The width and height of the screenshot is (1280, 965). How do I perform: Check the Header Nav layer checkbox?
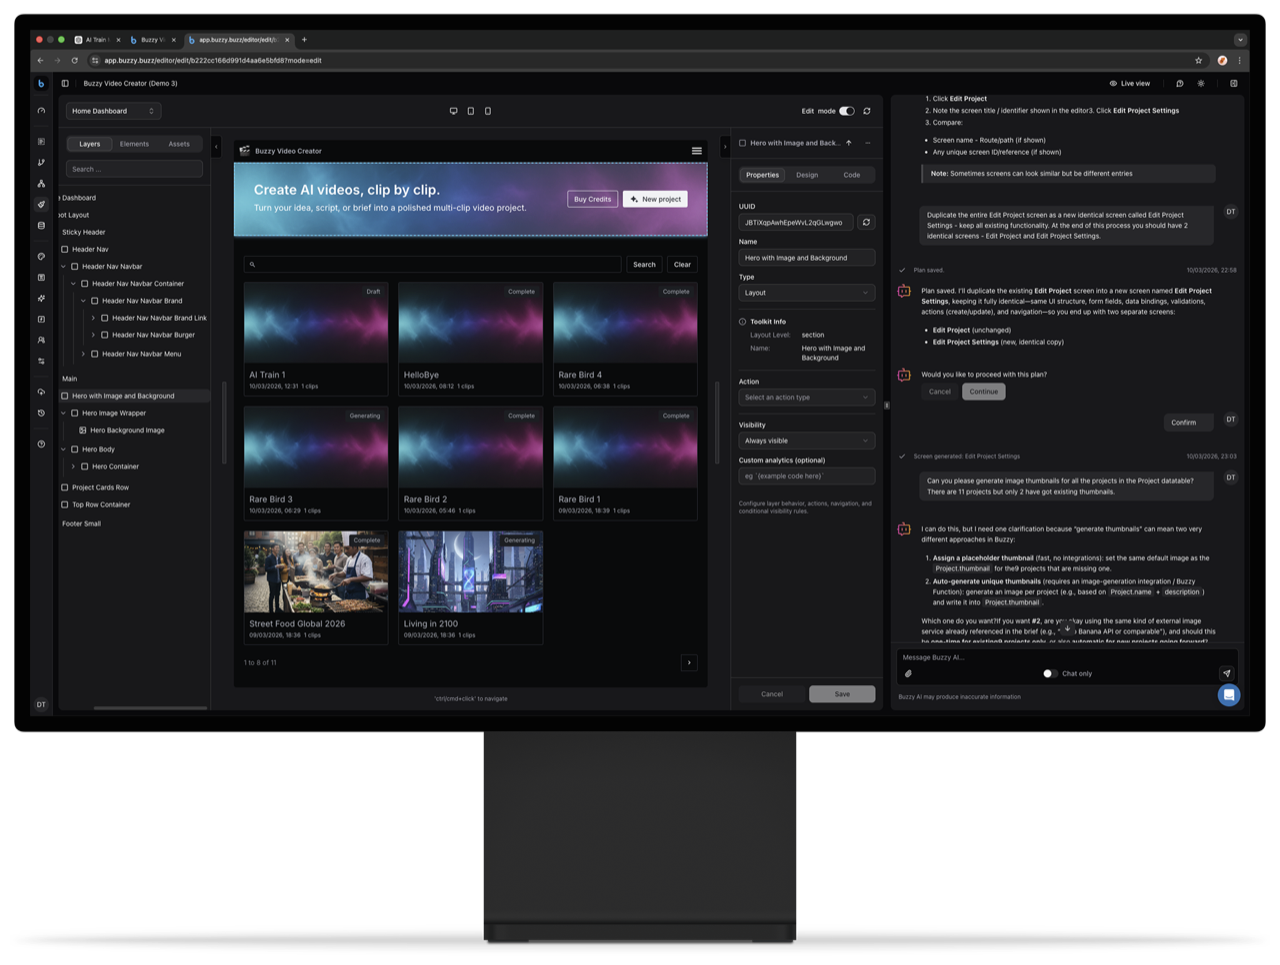[65, 250]
